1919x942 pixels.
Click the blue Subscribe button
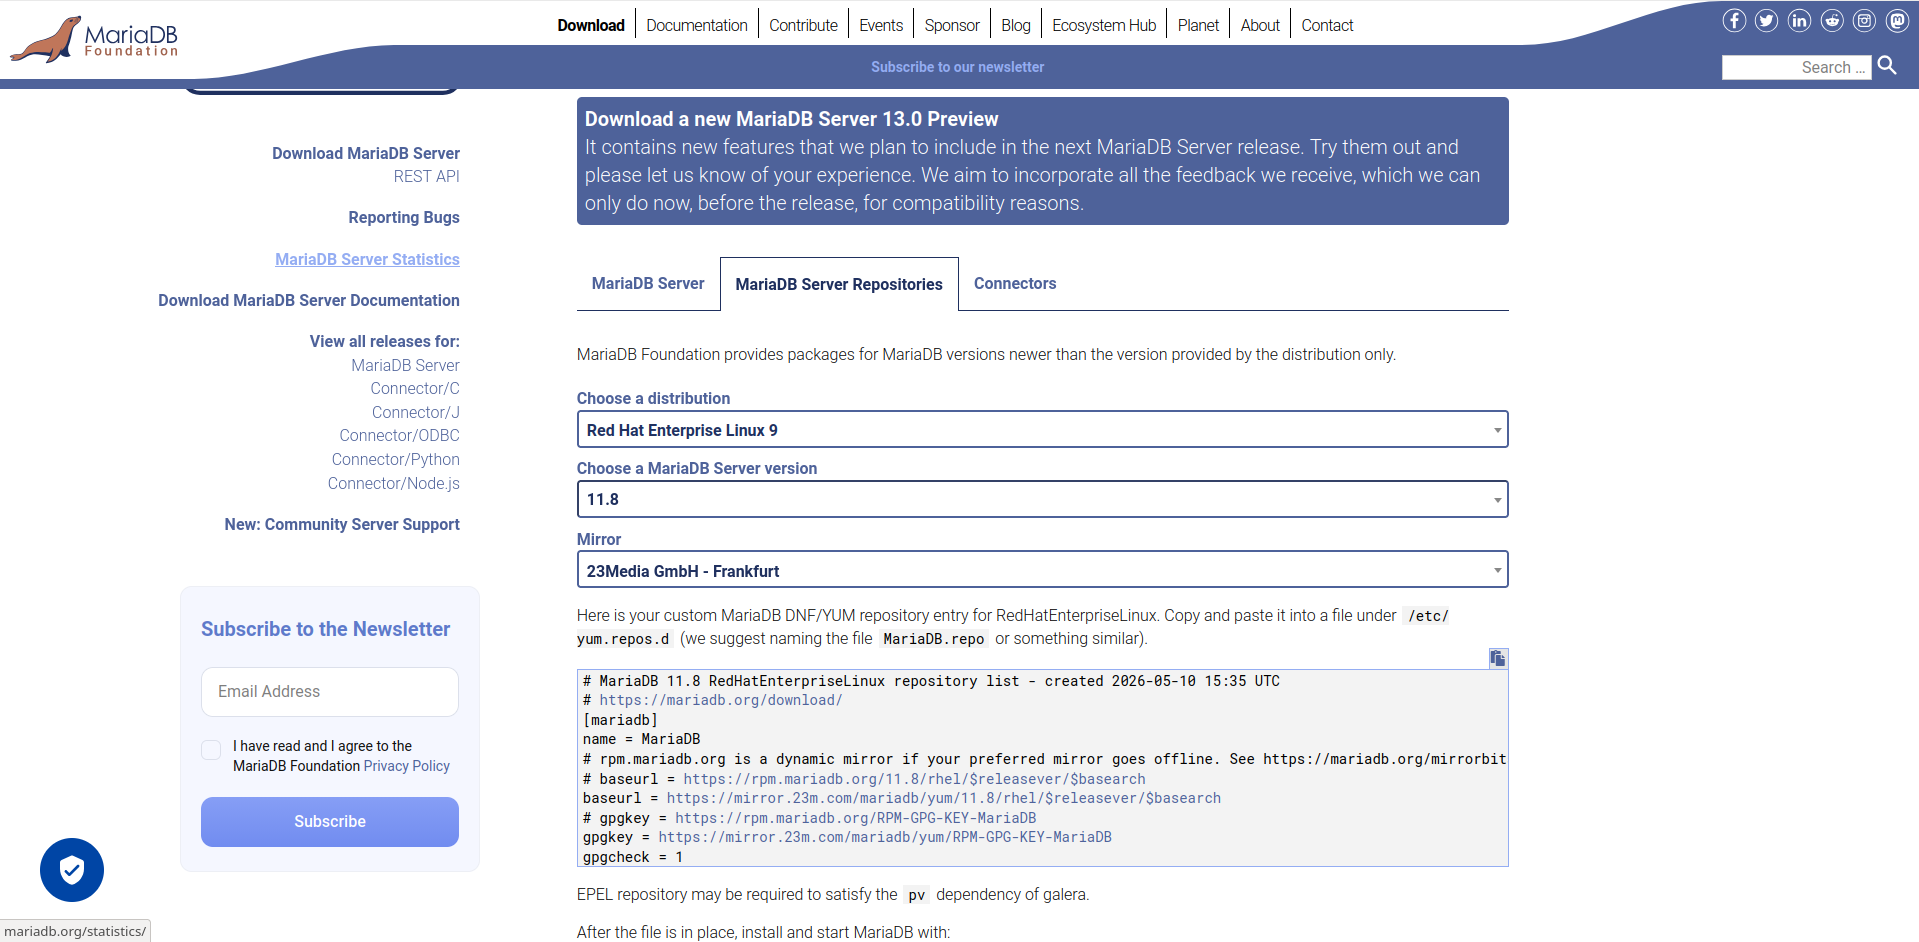click(x=330, y=822)
